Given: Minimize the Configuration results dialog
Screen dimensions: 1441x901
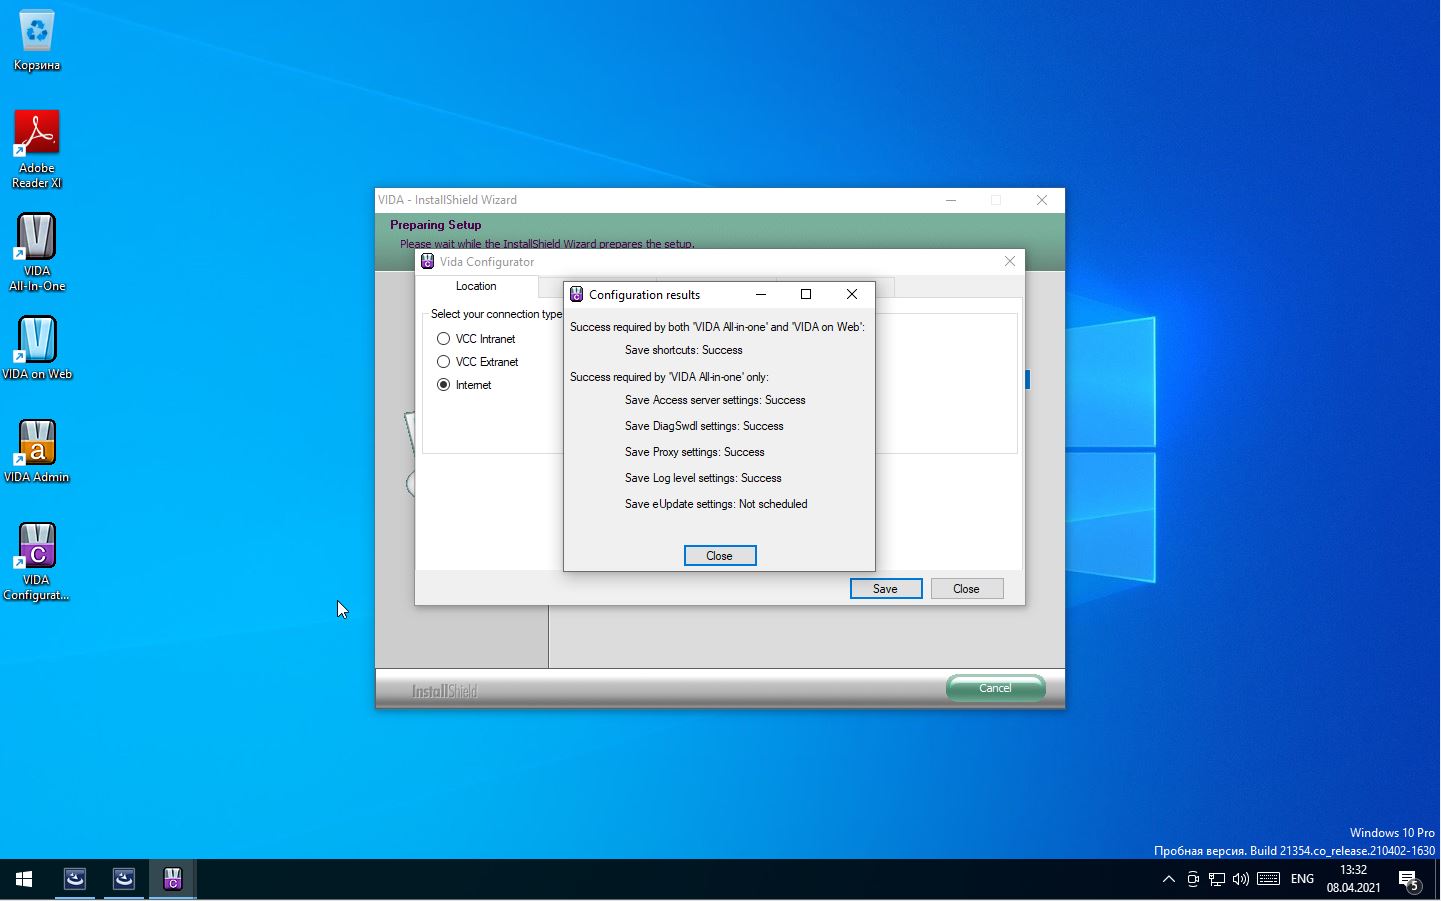Looking at the screenshot, I should (761, 294).
